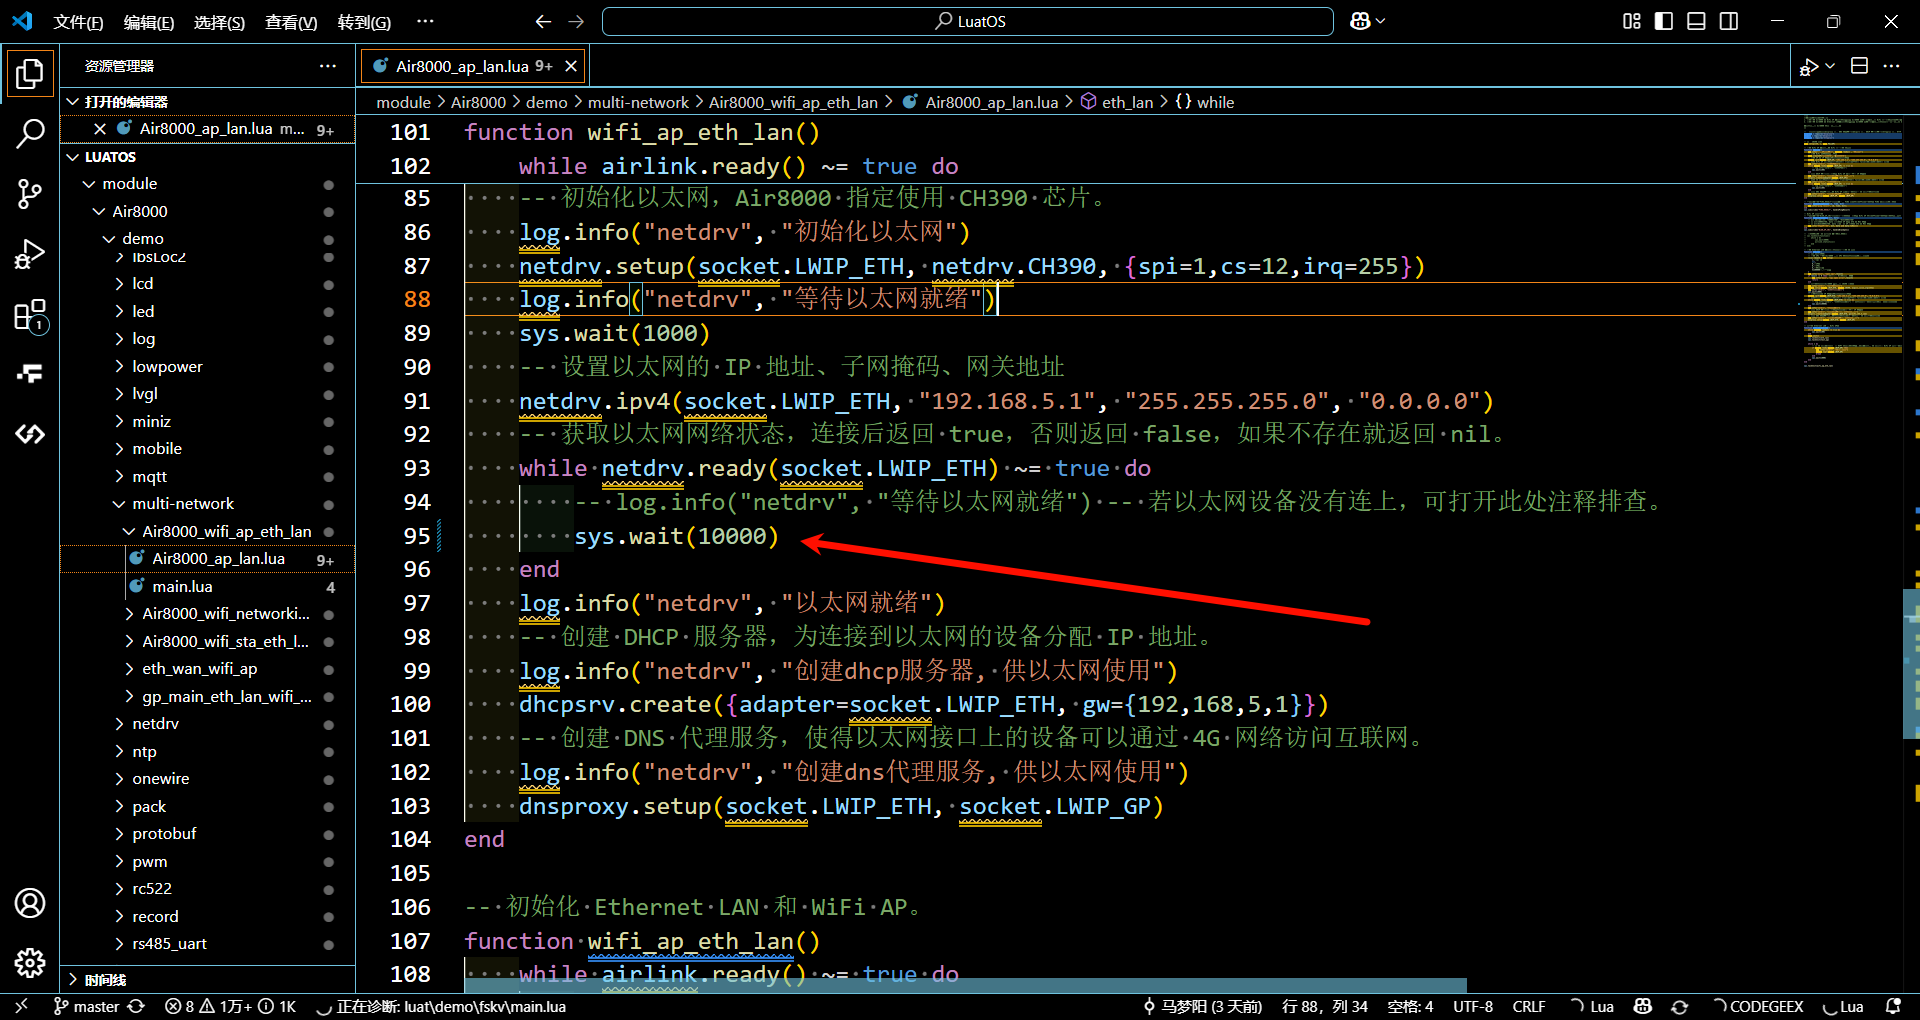This screenshot has width=1920, height=1020.
Task: Click the LuatOS command center search box
Action: point(968,21)
